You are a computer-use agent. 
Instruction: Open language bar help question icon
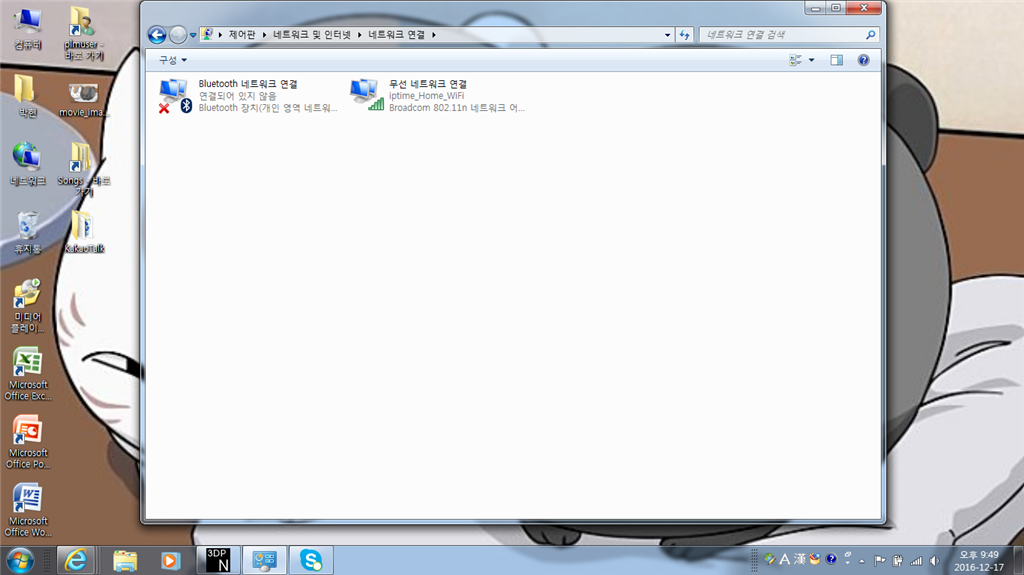tap(831, 559)
